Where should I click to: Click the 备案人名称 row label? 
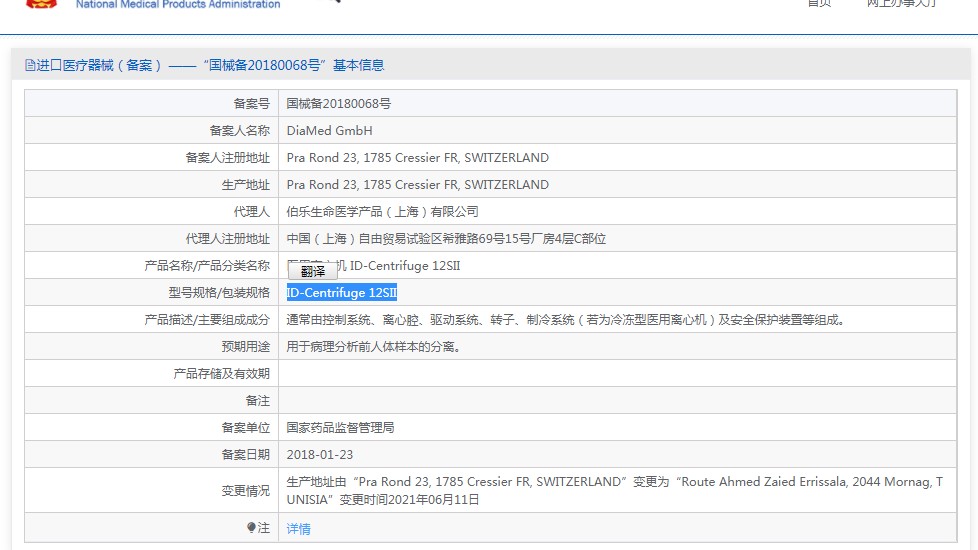coord(240,131)
